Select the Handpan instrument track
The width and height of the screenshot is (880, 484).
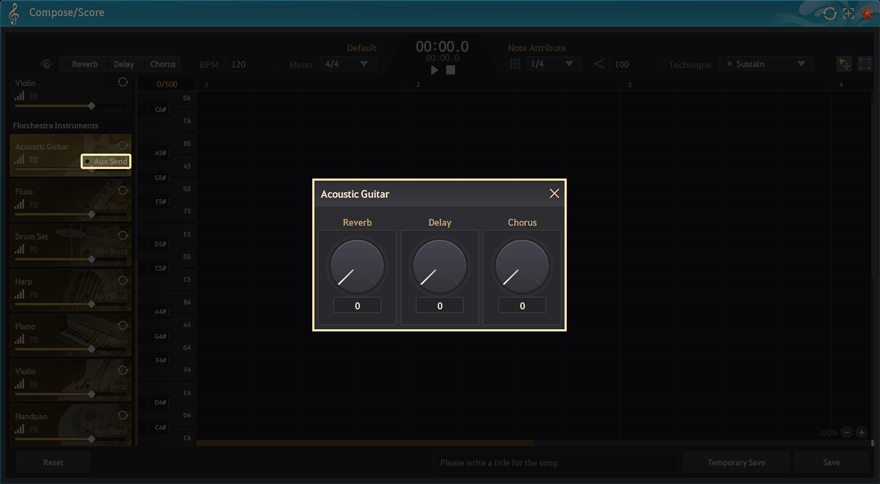coord(71,425)
